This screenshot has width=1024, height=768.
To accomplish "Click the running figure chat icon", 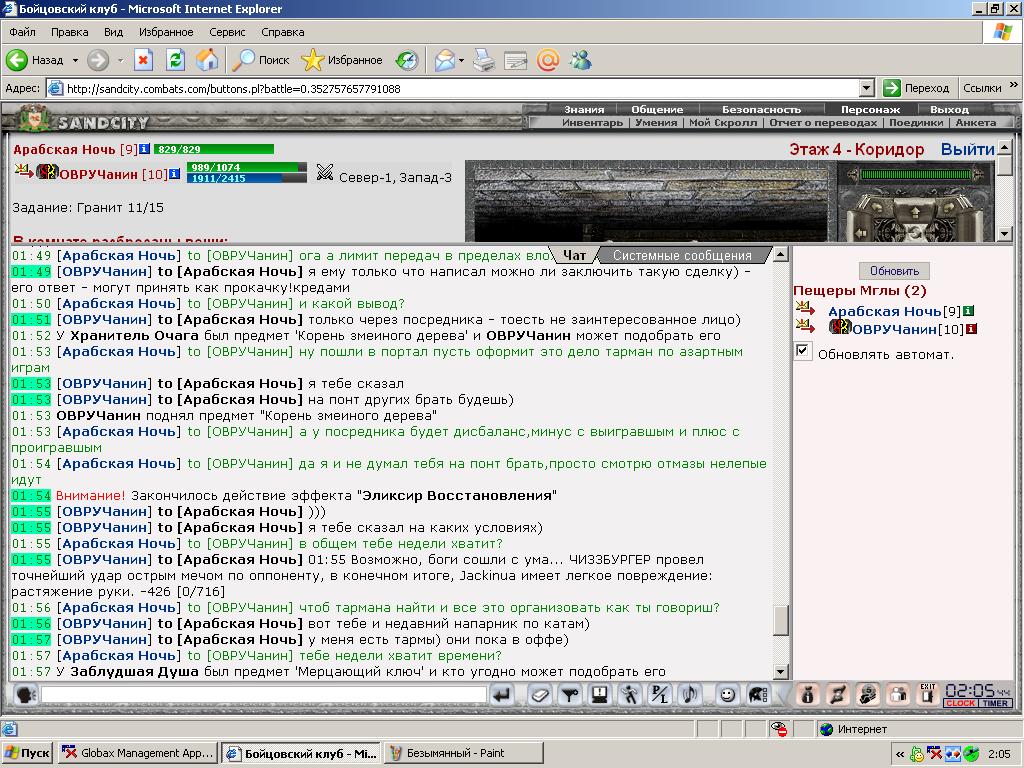I will 630,695.
